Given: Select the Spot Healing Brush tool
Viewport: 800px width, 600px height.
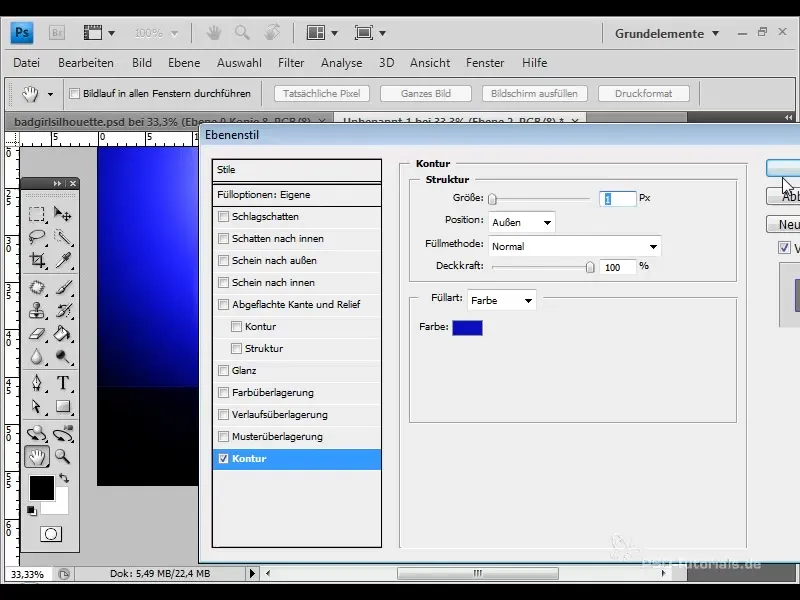Looking at the screenshot, I should tap(37, 287).
